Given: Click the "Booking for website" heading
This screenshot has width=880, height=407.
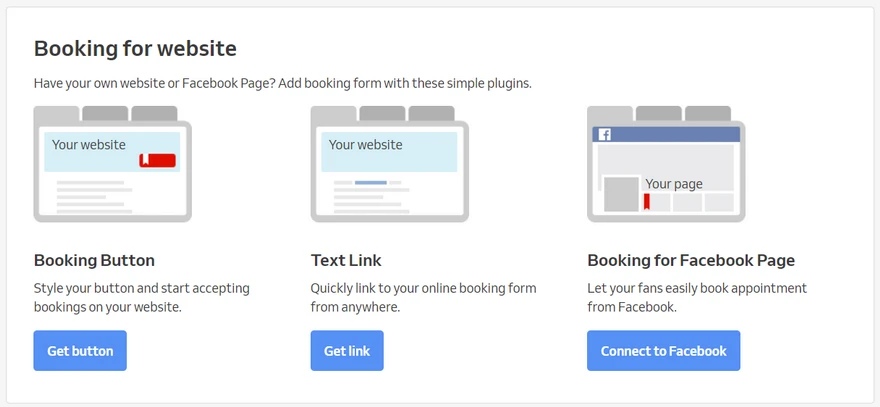Looking at the screenshot, I should coord(135,48).
